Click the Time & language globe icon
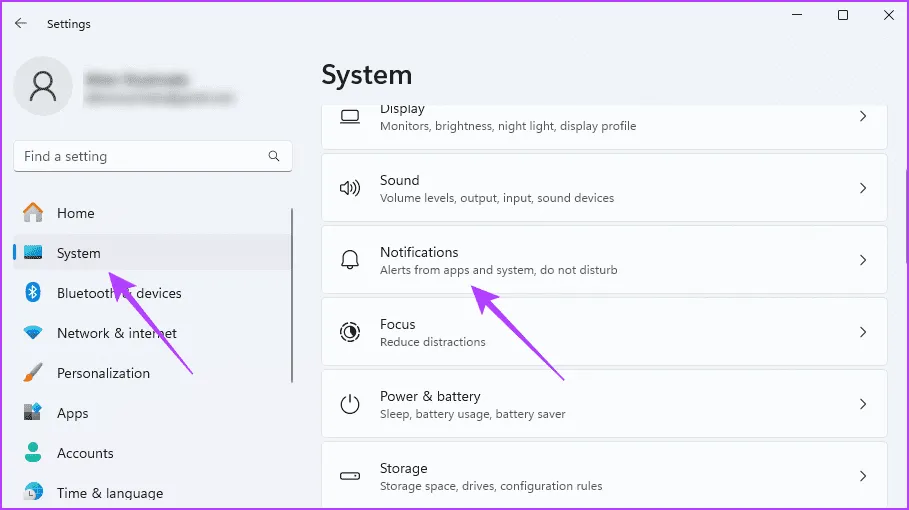909x510 pixels. click(x=33, y=492)
